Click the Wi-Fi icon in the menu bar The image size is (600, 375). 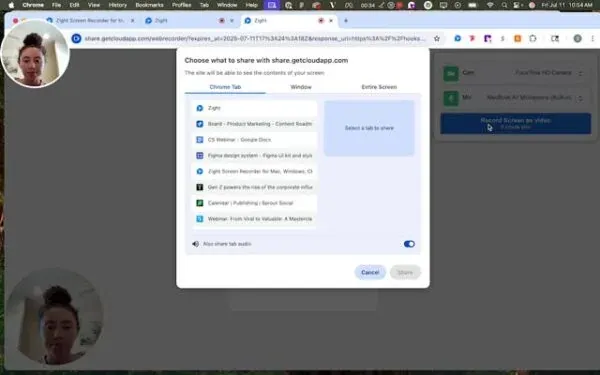click(x=490, y=5)
